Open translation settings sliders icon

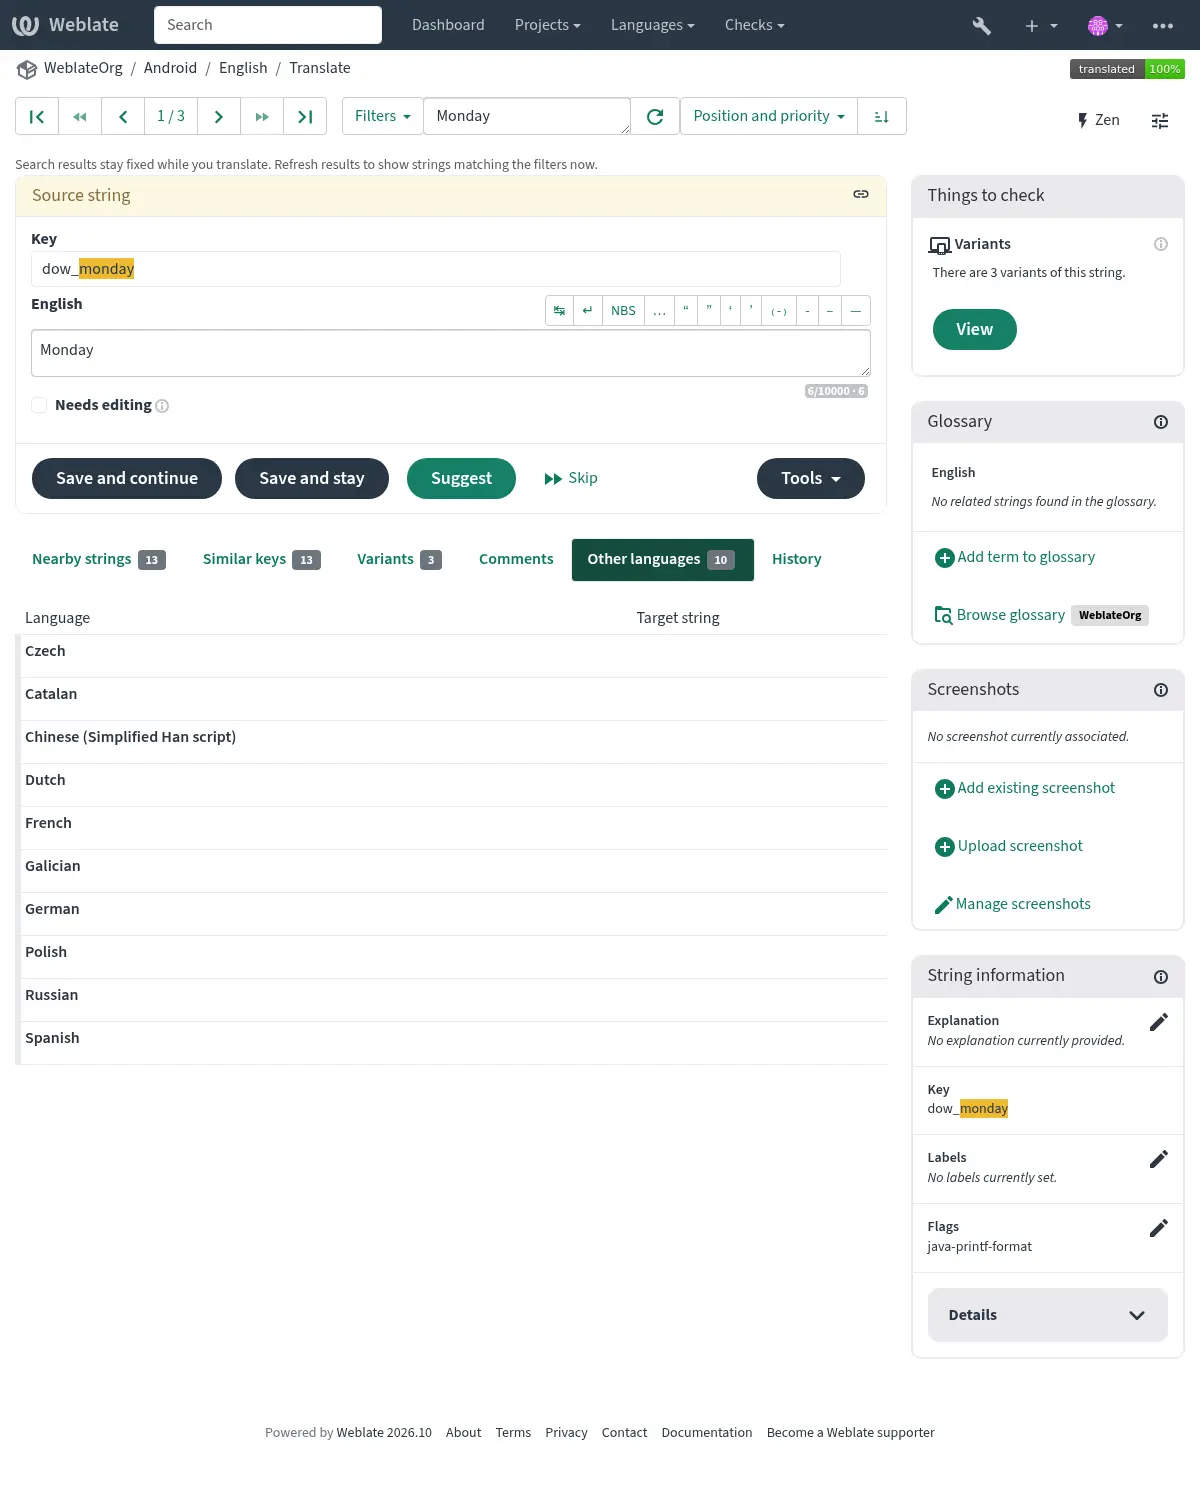tap(1160, 121)
